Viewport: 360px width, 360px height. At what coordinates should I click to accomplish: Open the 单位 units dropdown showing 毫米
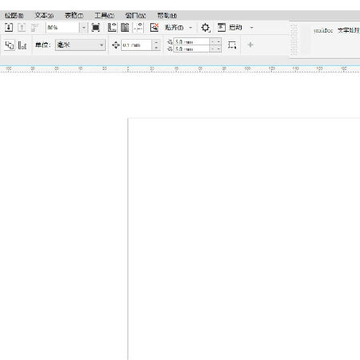80,45
